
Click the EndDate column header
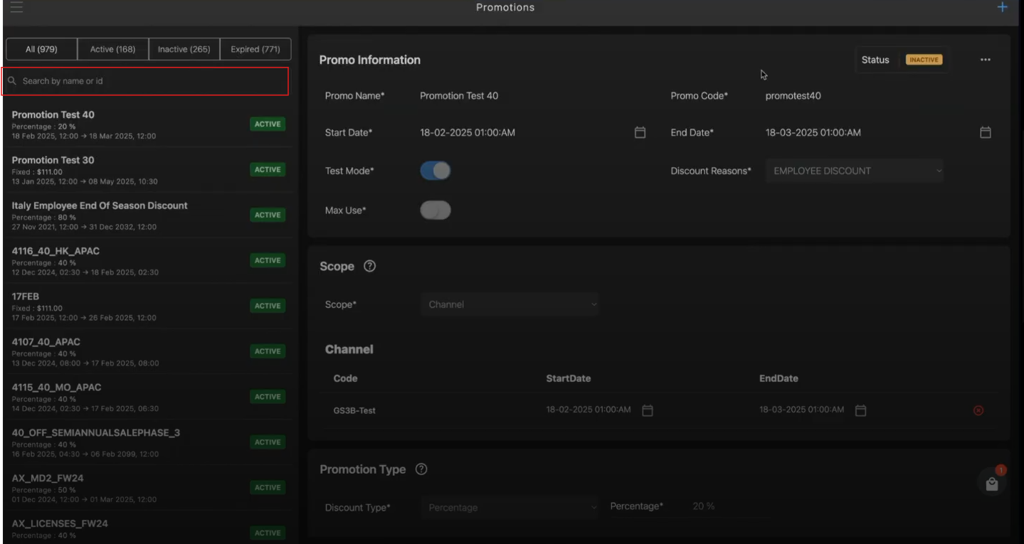[778, 378]
